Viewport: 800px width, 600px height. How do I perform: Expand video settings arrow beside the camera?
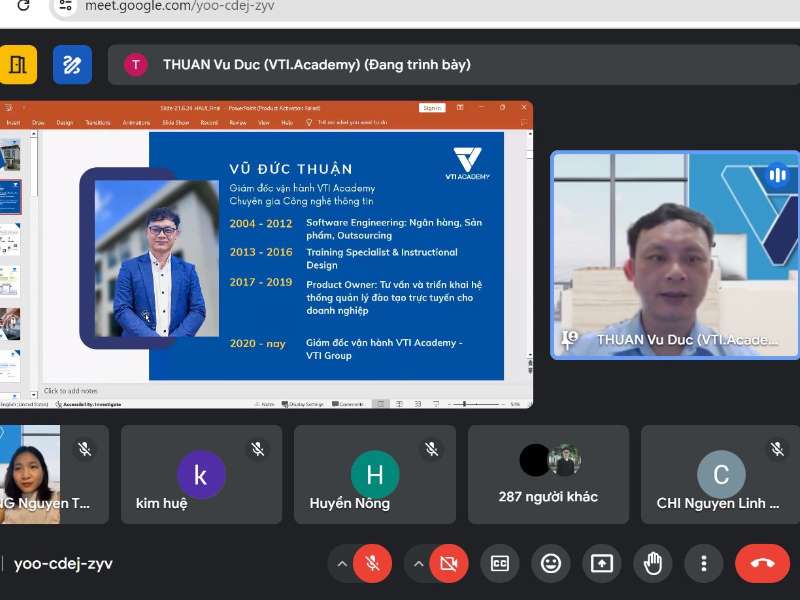(418, 564)
